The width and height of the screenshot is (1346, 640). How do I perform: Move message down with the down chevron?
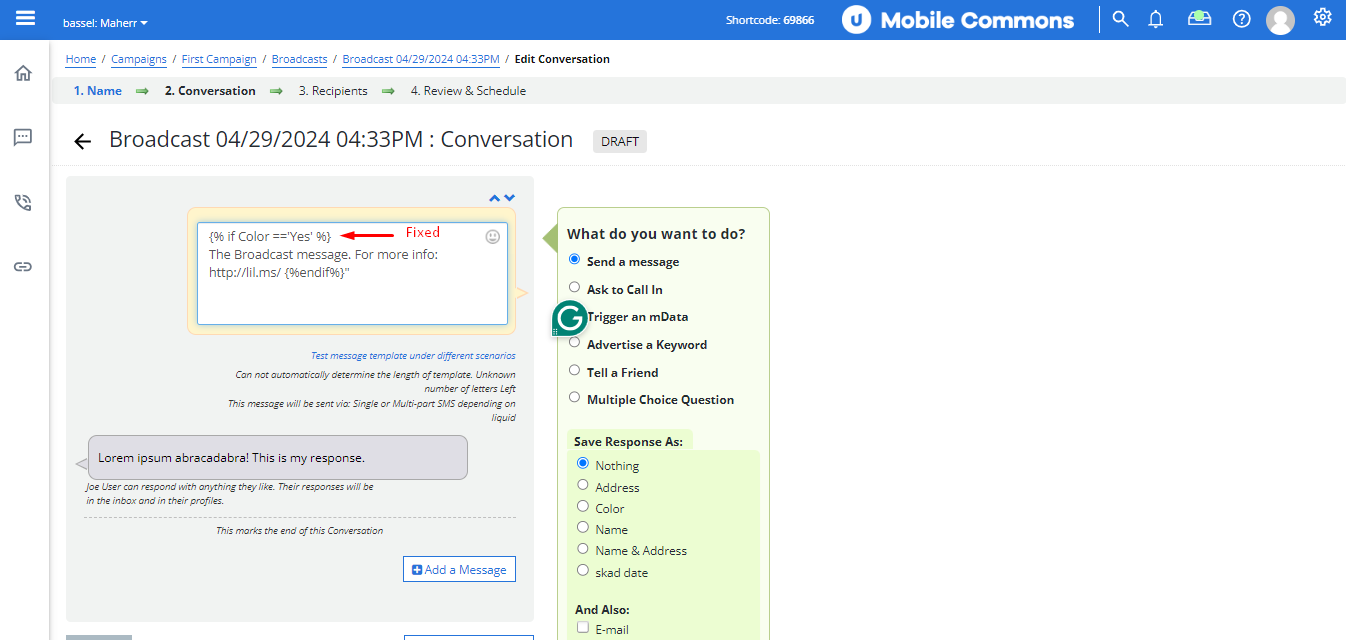point(509,198)
